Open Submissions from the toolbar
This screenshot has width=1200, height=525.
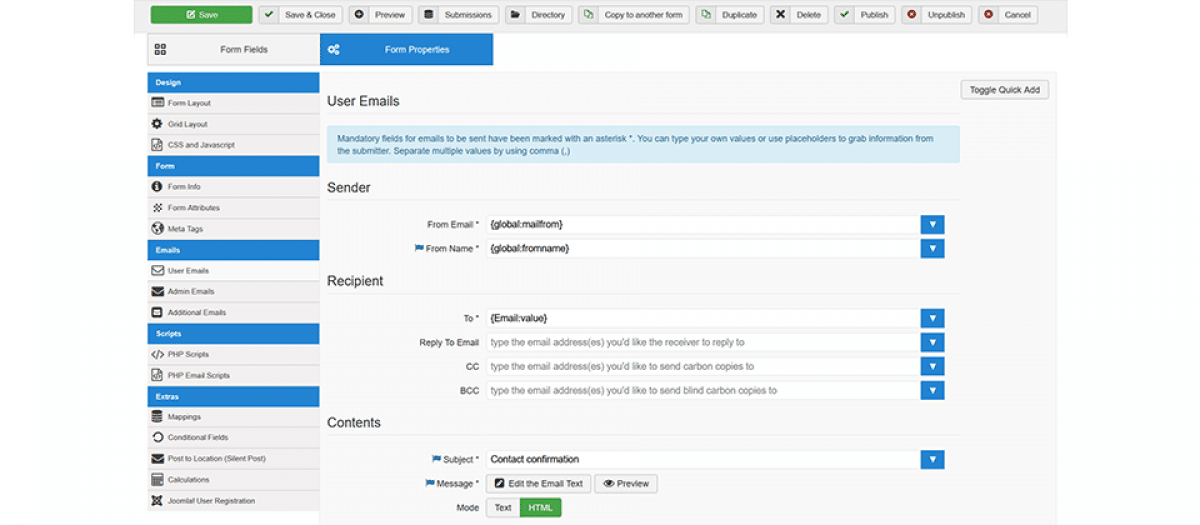(x=458, y=15)
